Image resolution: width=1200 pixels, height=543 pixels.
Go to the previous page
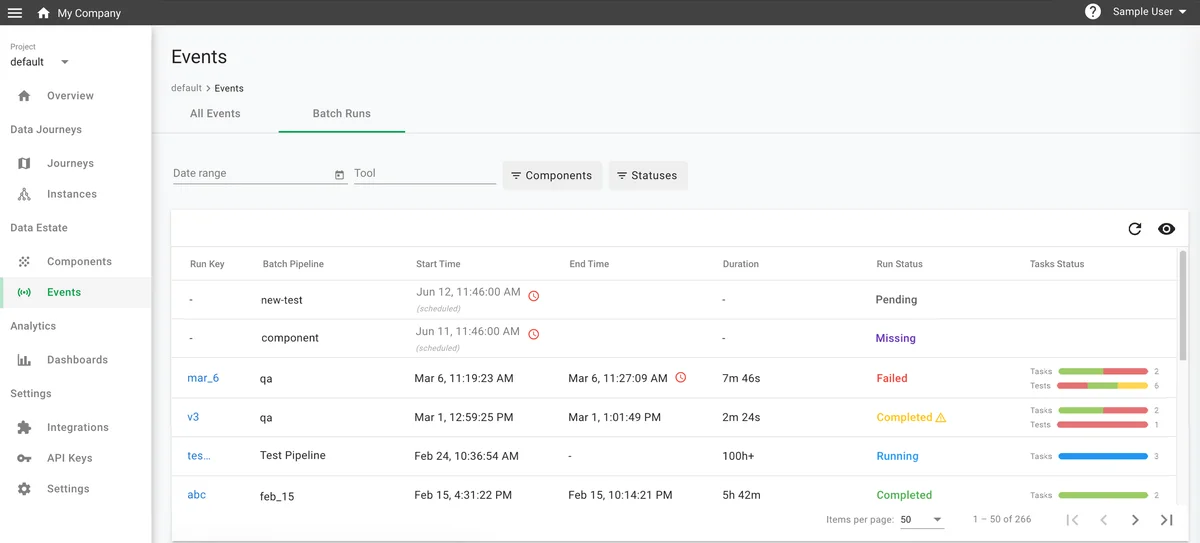[x=1104, y=520]
